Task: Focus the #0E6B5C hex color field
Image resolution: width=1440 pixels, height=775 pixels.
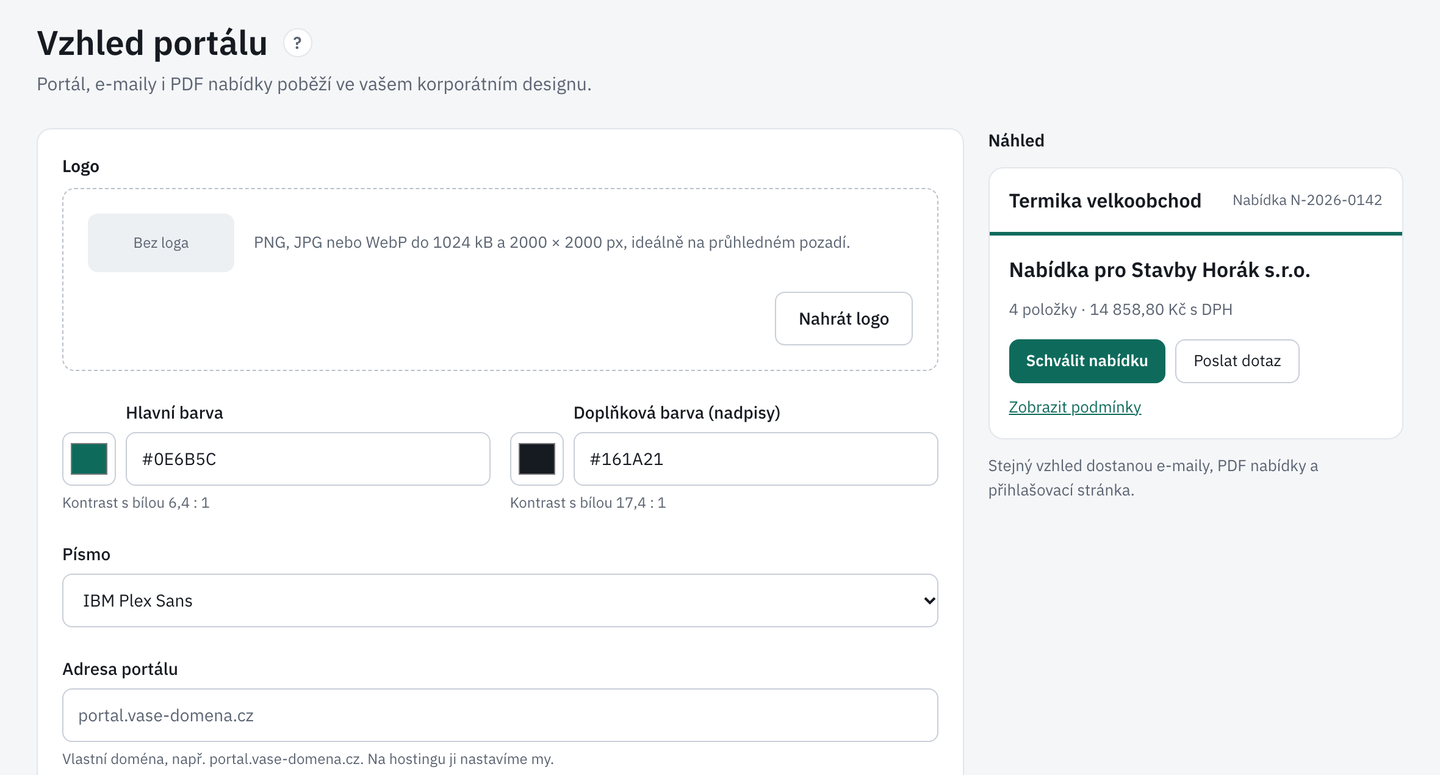Action: [x=308, y=459]
